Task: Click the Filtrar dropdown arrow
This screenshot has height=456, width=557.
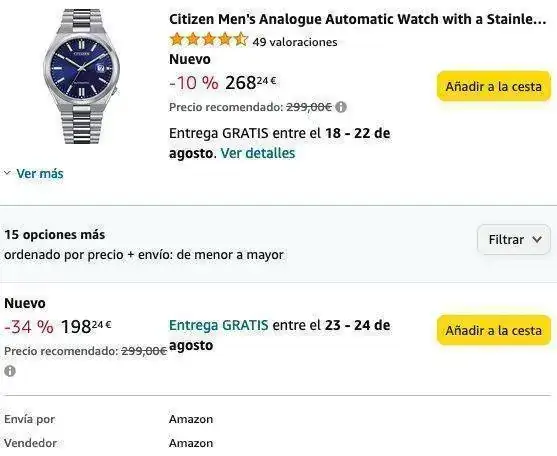Action: 537,239
